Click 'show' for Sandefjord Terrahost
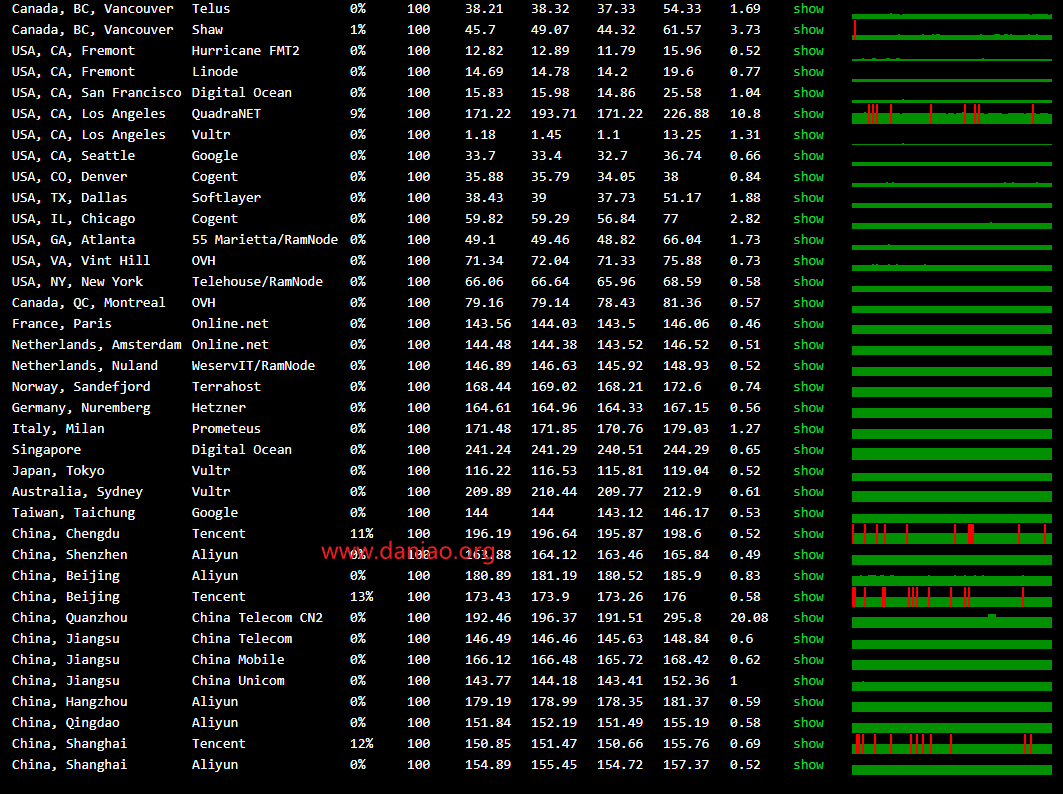 click(808, 387)
